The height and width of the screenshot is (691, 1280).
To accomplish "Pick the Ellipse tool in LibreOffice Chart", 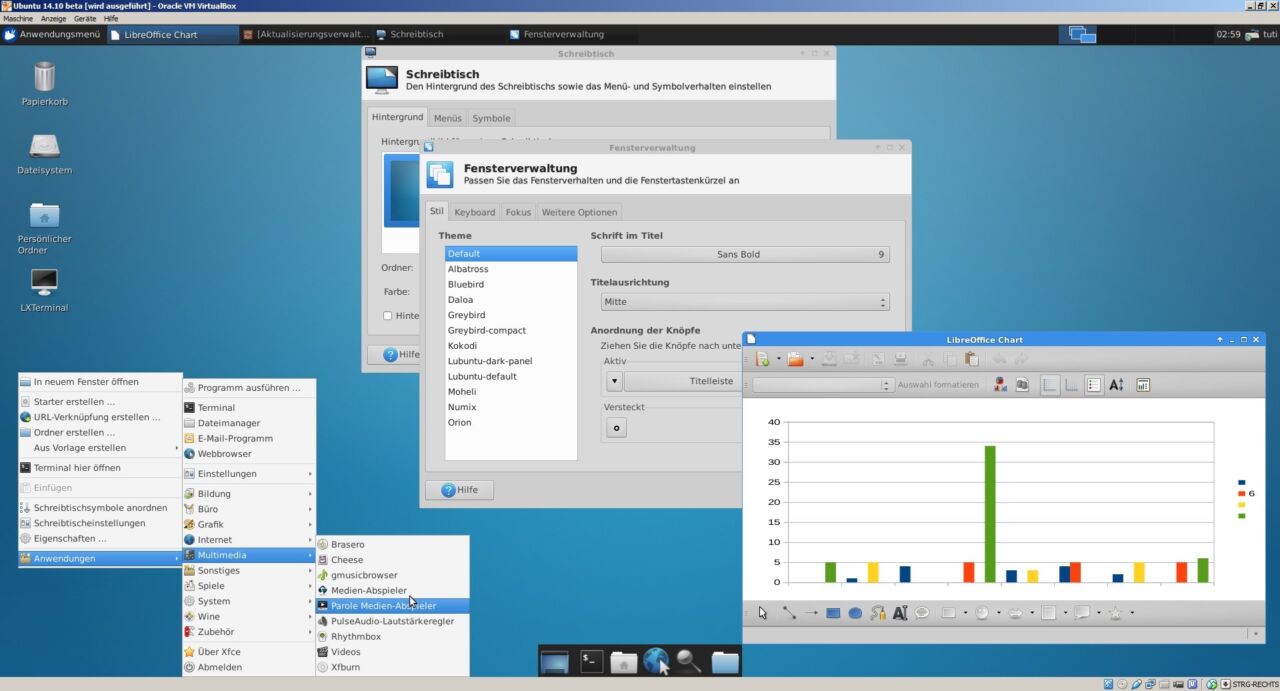I will [x=853, y=612].
